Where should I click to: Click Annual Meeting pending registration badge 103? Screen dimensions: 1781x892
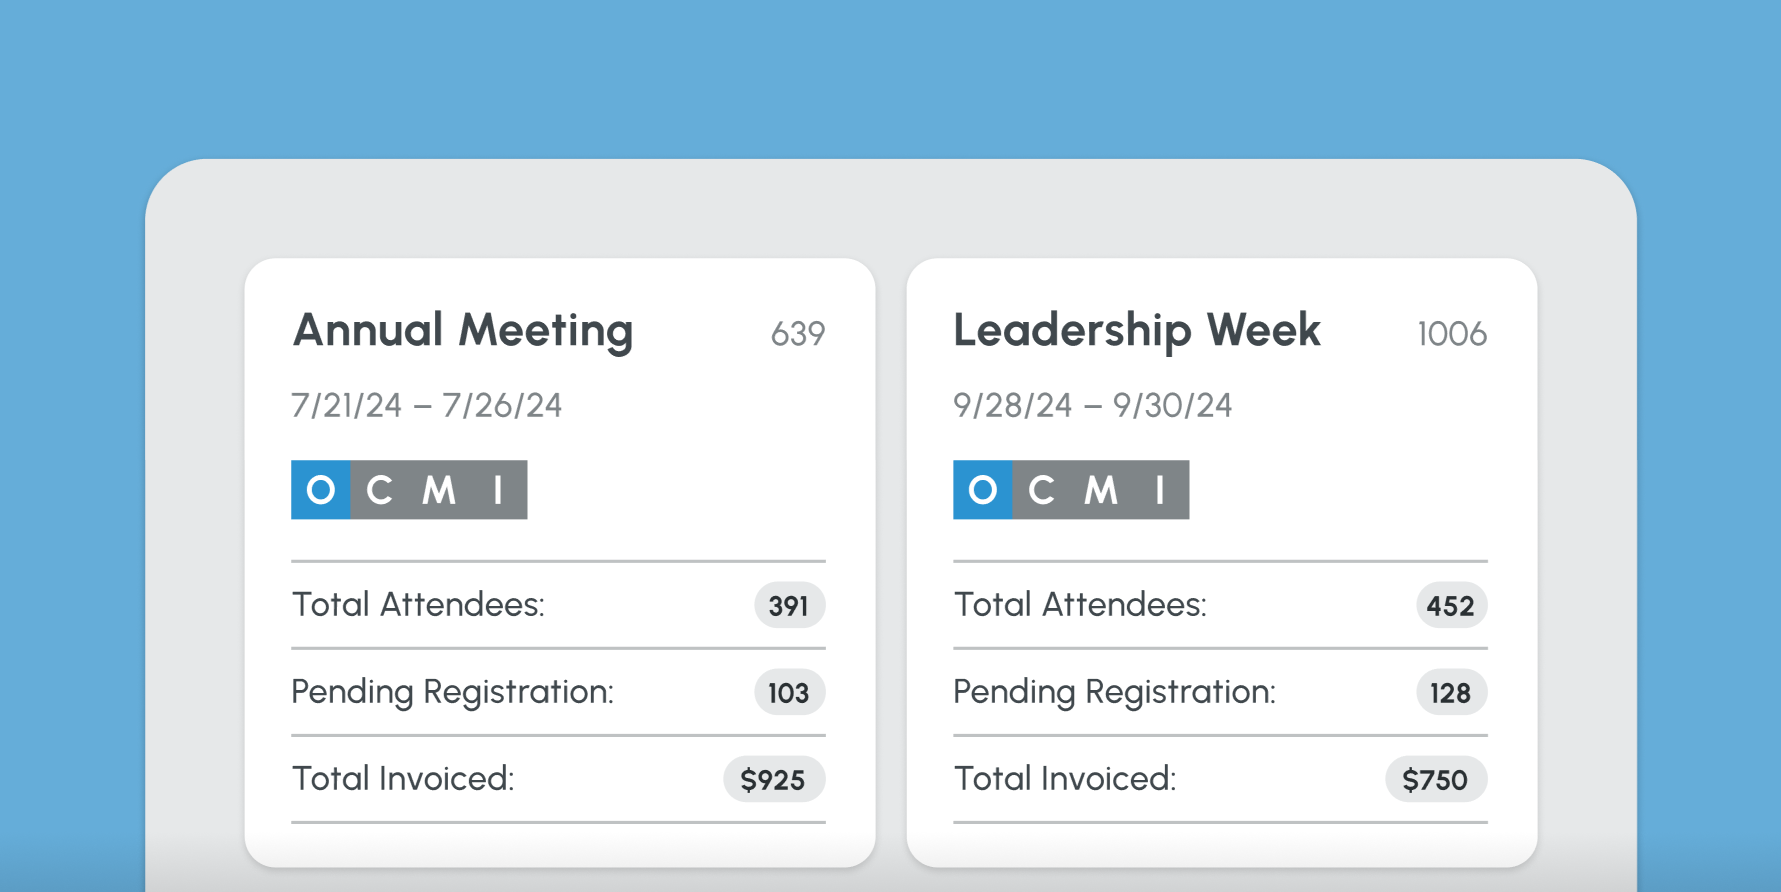(789, 692)
